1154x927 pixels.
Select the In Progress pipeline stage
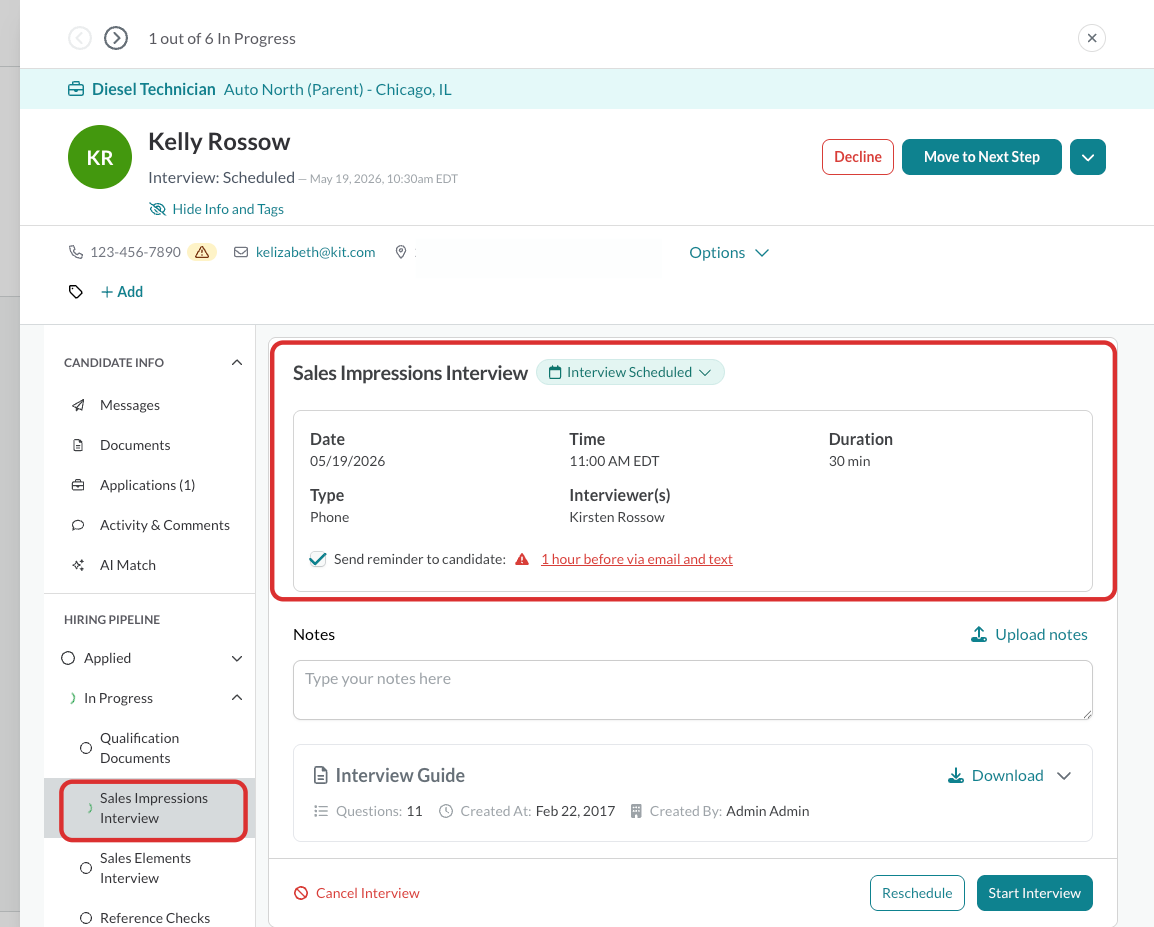[x=118, y=698]
